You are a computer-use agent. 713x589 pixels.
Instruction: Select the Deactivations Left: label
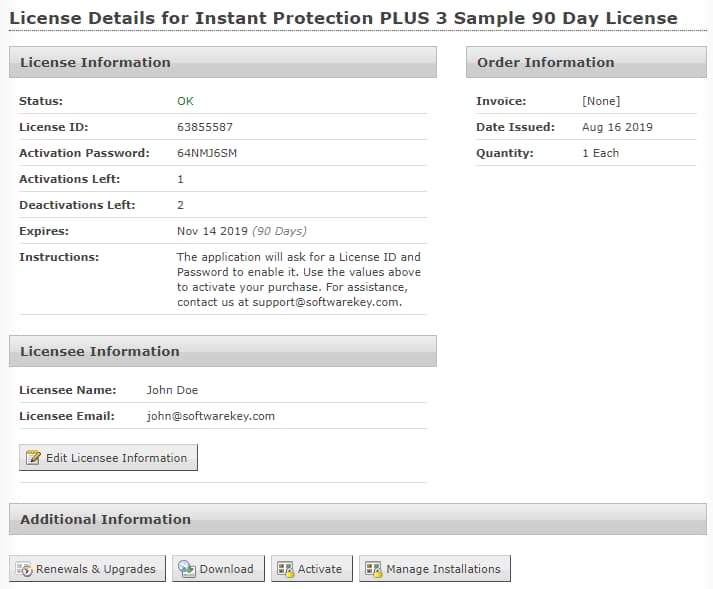[77, 205]
